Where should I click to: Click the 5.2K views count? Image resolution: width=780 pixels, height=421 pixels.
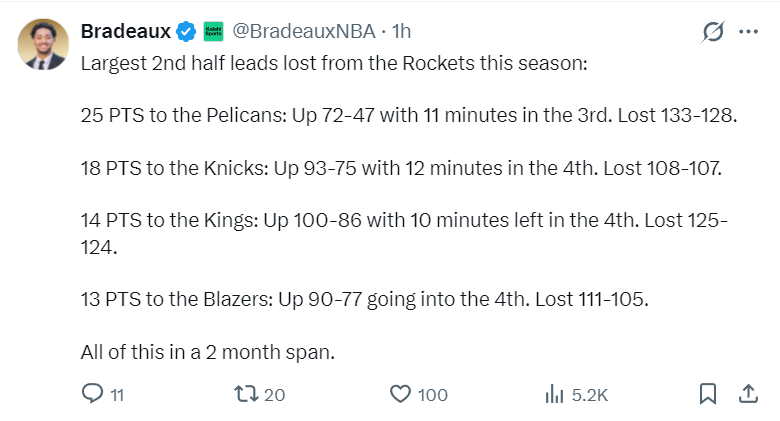pos(590,395)
